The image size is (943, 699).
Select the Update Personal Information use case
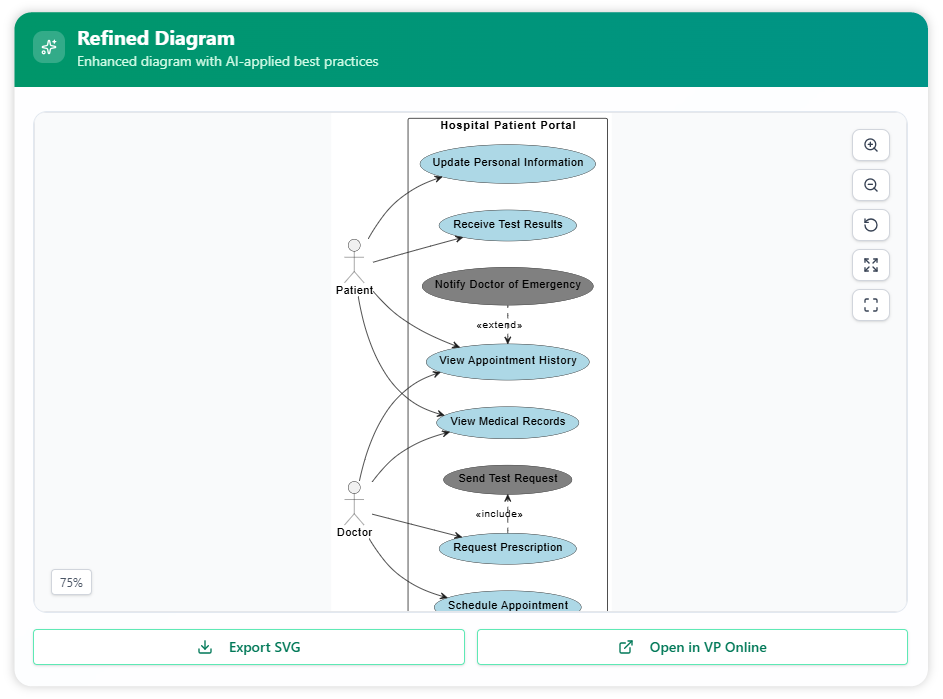(x=508, y=163)
